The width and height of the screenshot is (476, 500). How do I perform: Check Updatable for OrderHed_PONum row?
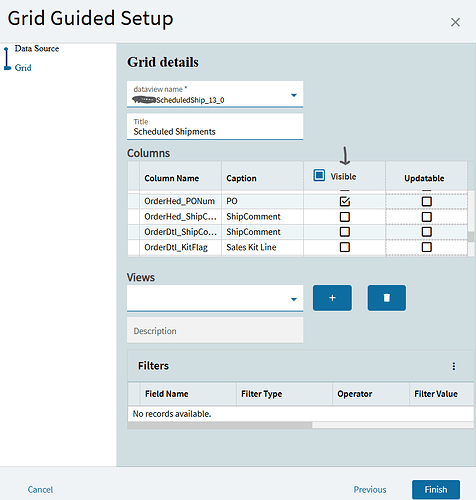pyautogui.click(x=427, y=201)
